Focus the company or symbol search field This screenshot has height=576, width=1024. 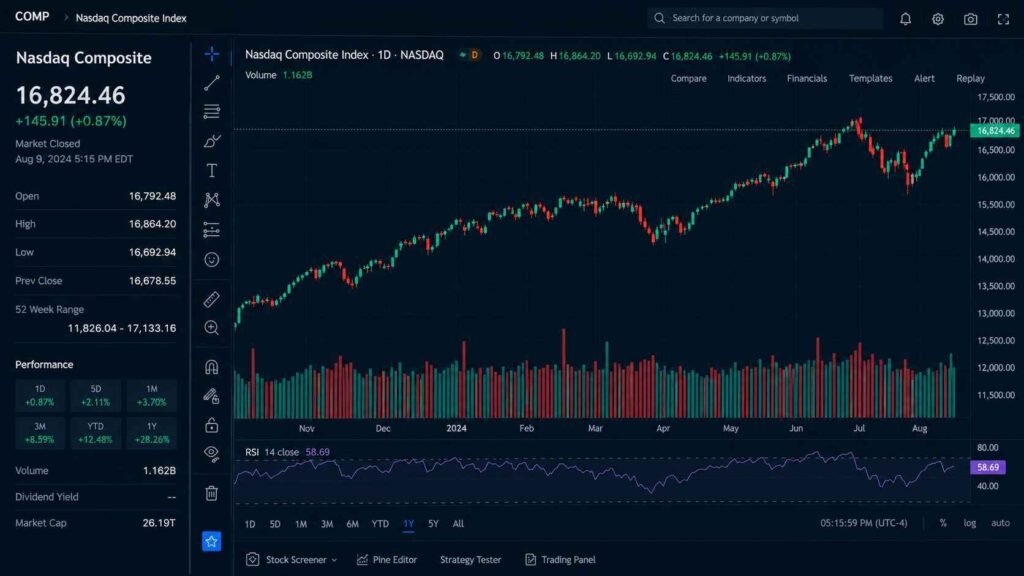coord(765,18)
